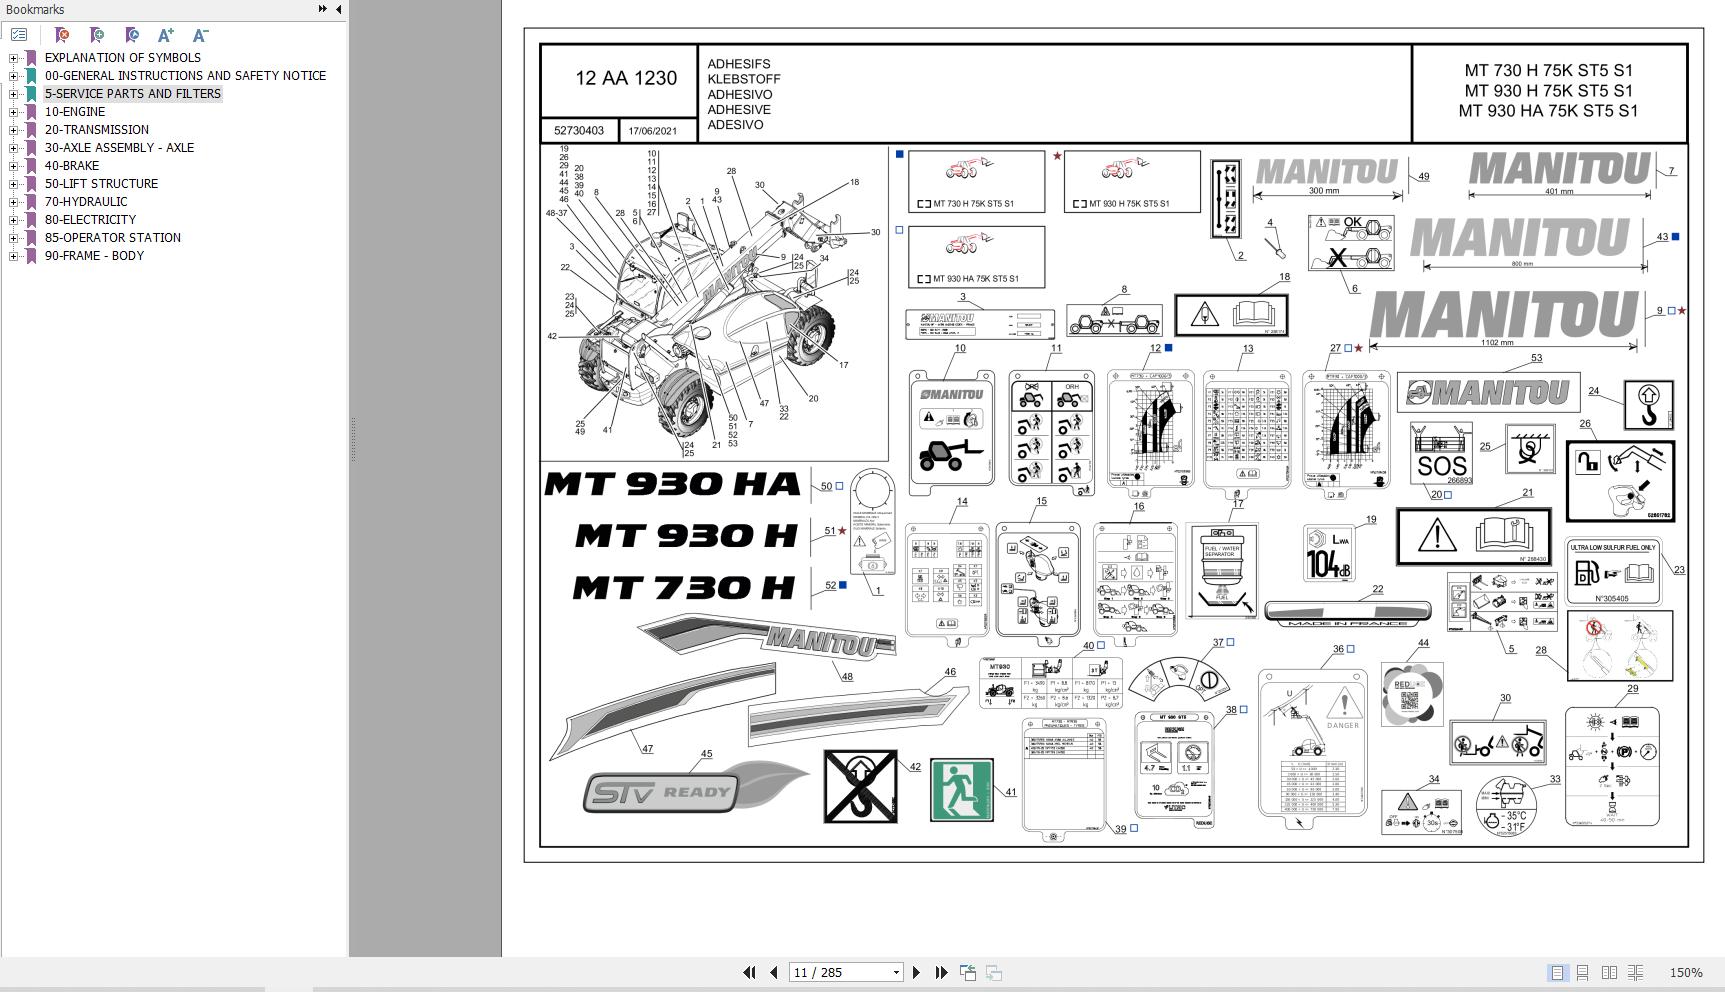
Task: Click 'MT 730 H 75K ST5 S1' header text
Action: [1548, 70]
